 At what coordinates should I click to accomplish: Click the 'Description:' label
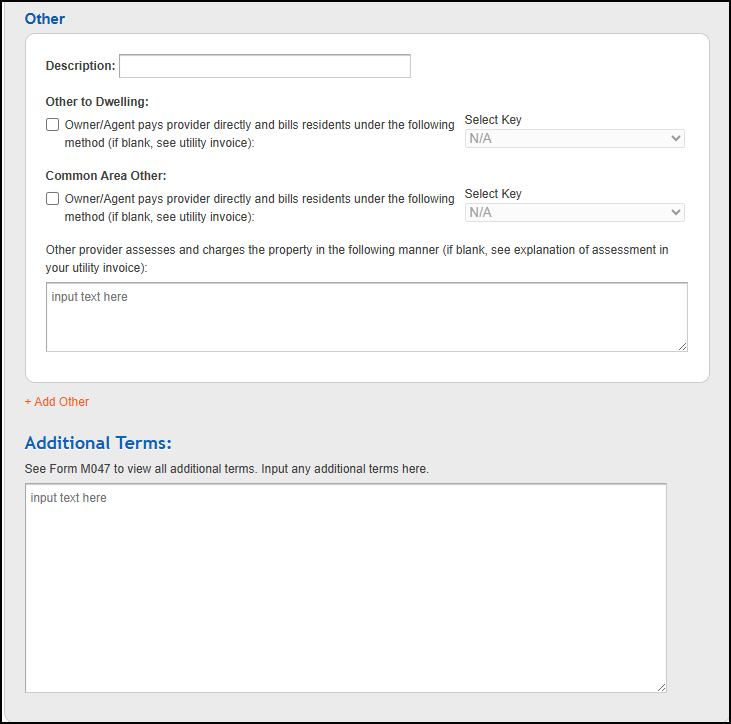pyautogui.click(x=80, y=66)
